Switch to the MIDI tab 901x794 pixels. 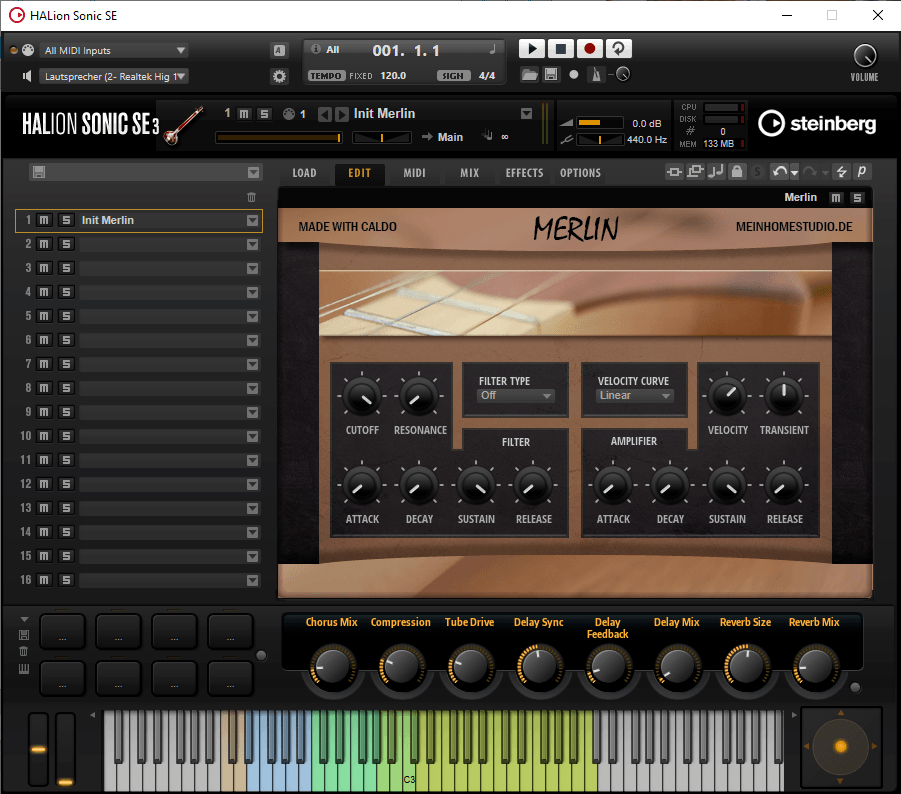(x=414, y=173)
